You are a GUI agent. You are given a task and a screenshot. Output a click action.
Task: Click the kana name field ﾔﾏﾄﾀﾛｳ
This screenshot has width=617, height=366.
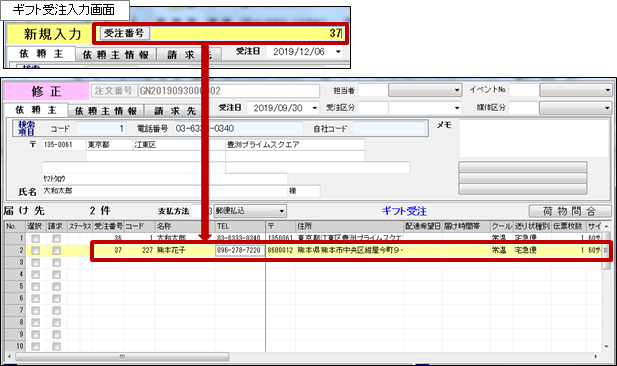point(165,179)
